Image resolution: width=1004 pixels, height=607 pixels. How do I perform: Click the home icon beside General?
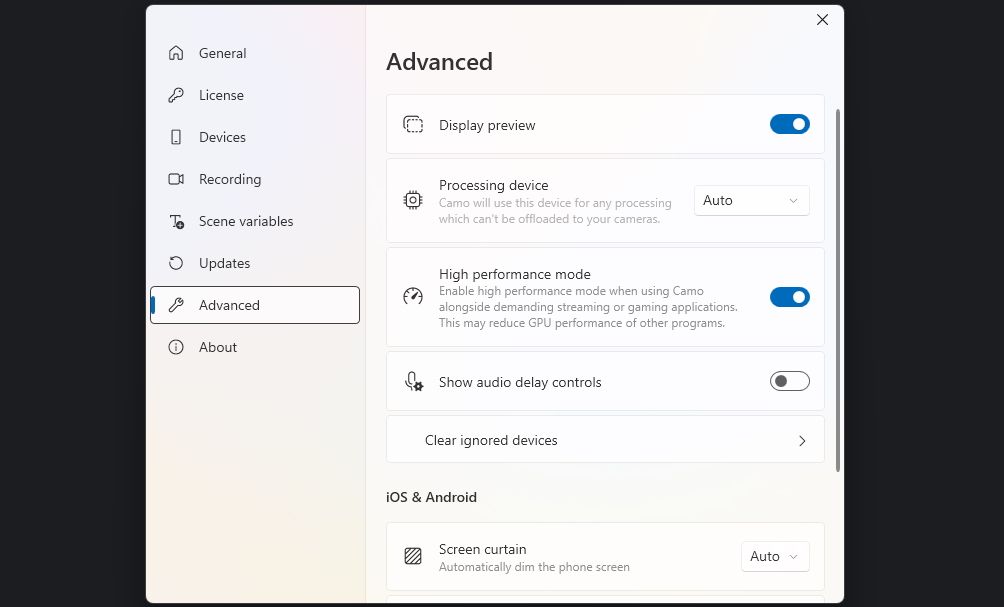click(x=176, y=53)
